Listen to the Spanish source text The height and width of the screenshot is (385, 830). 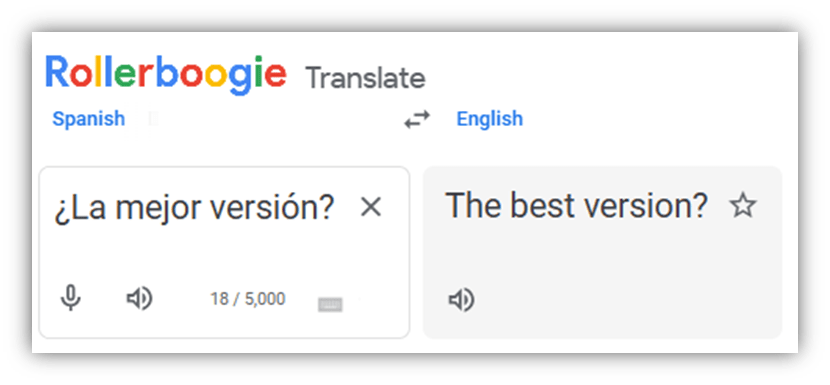coord(139,299)
